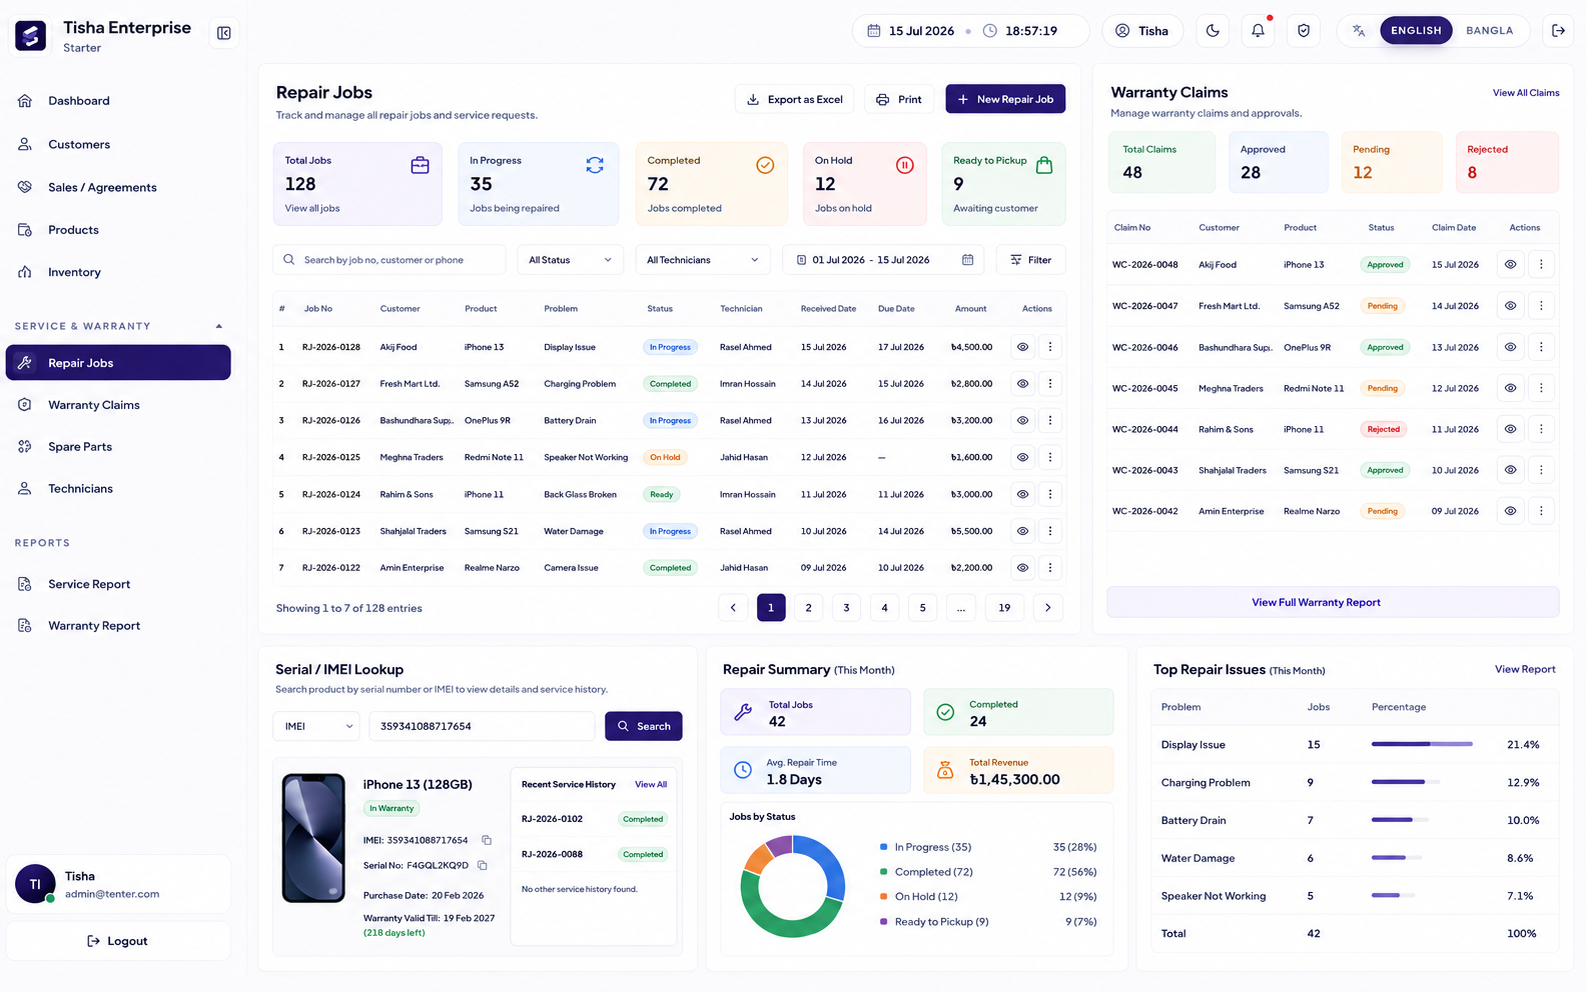Open the View Full Warranty Report link
Screen dimensions: 1586x992
pyautogui.click(x=1316, y=602)
